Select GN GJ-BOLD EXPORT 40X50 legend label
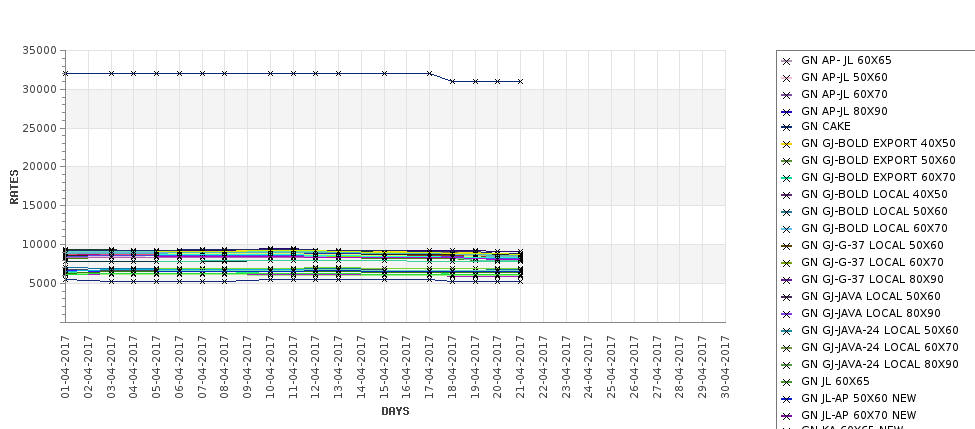 [x=878, y=144]
